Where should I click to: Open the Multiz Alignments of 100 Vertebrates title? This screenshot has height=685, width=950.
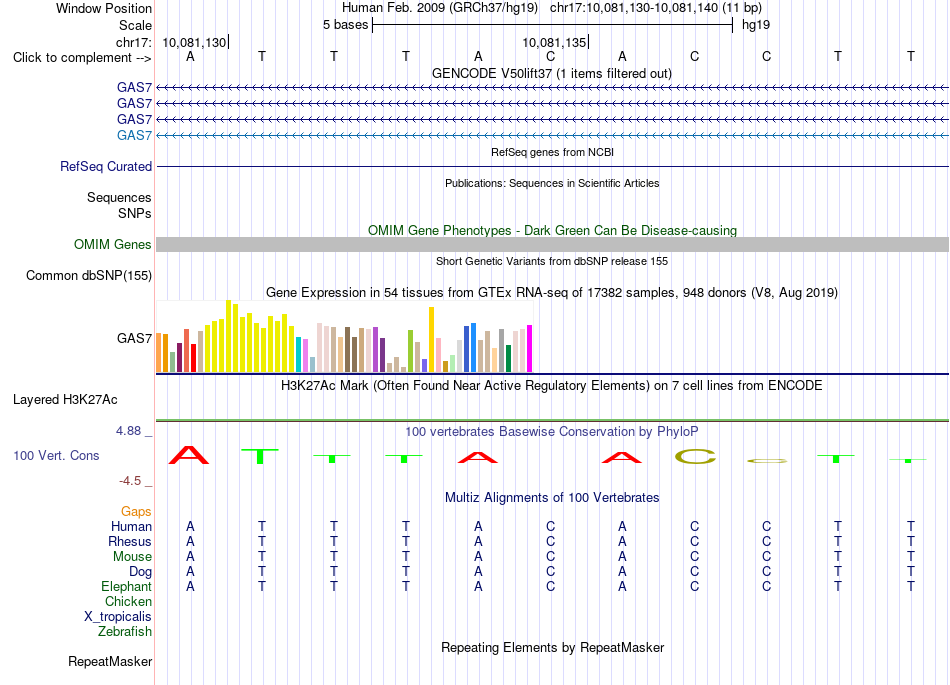point(552,498)
